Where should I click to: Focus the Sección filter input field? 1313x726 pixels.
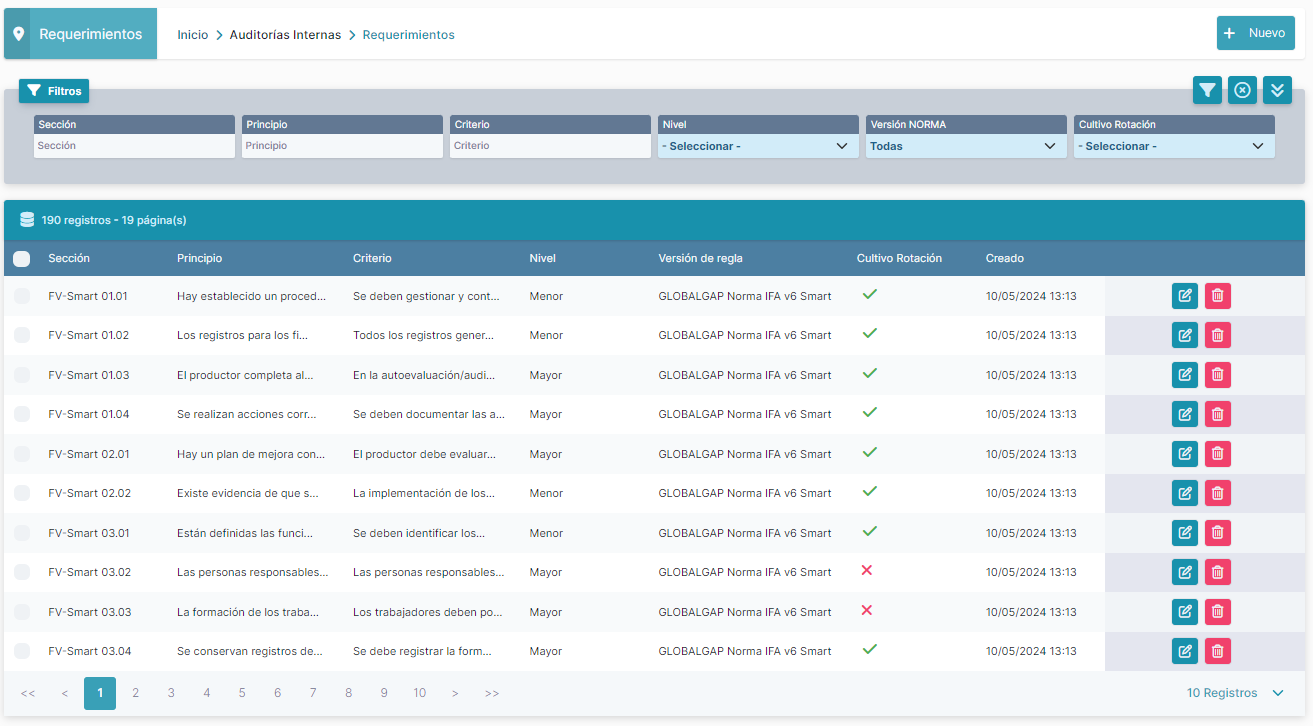(x=134, y=146)
